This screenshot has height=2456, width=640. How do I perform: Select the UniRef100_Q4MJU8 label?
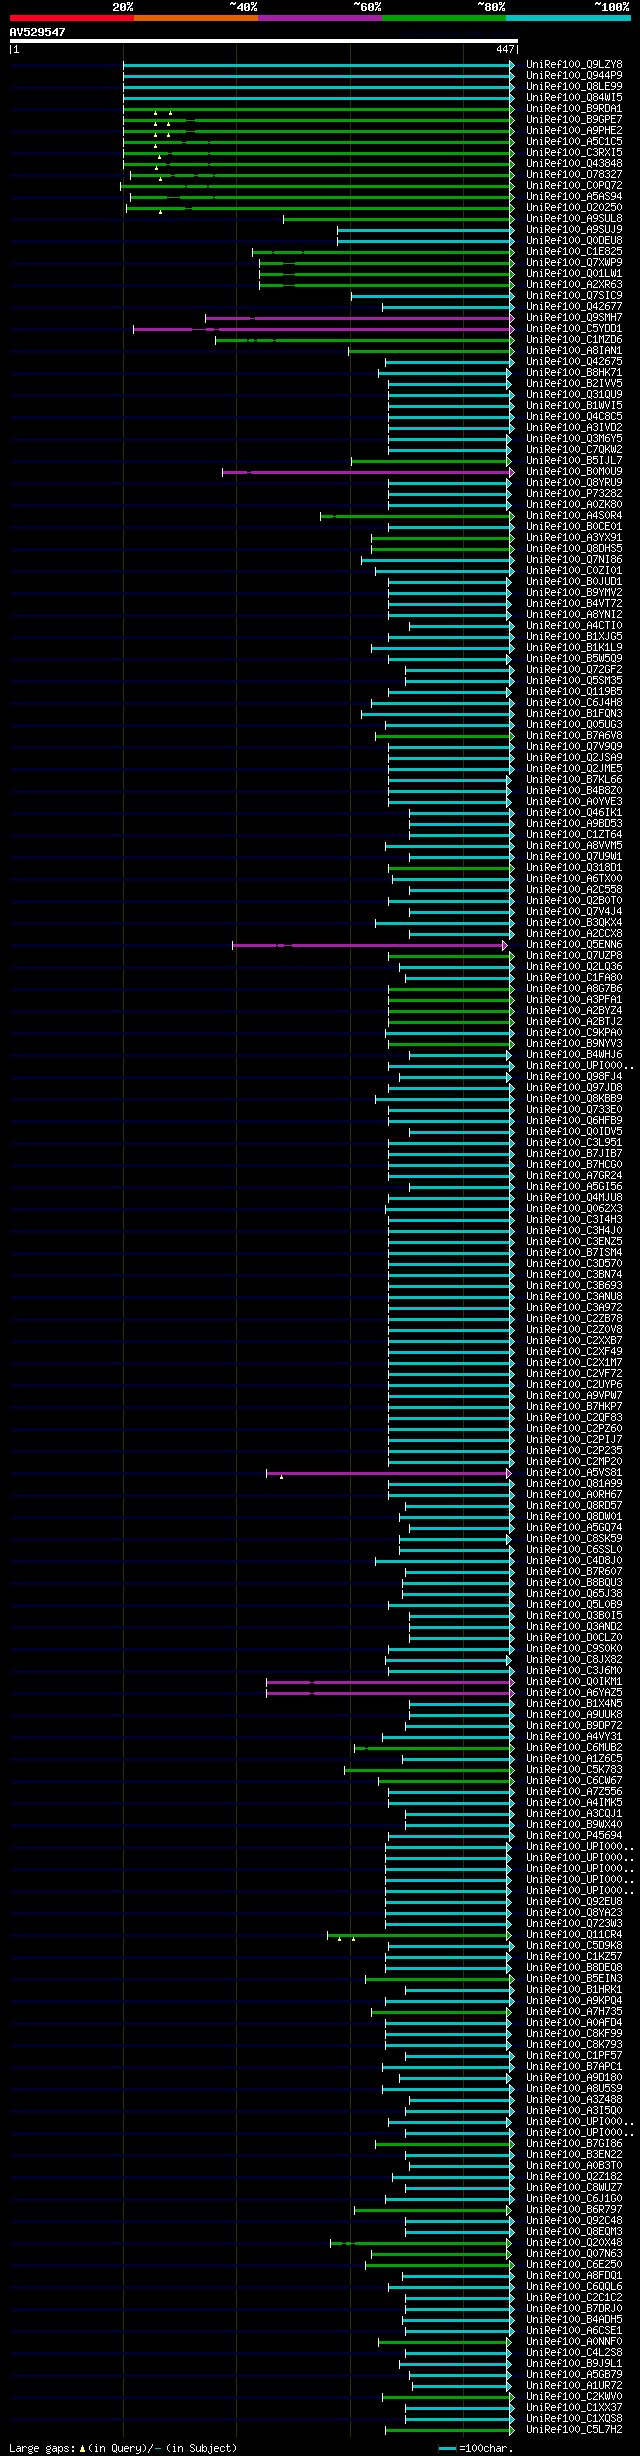pyautogui.click(x=574, y=1198)
